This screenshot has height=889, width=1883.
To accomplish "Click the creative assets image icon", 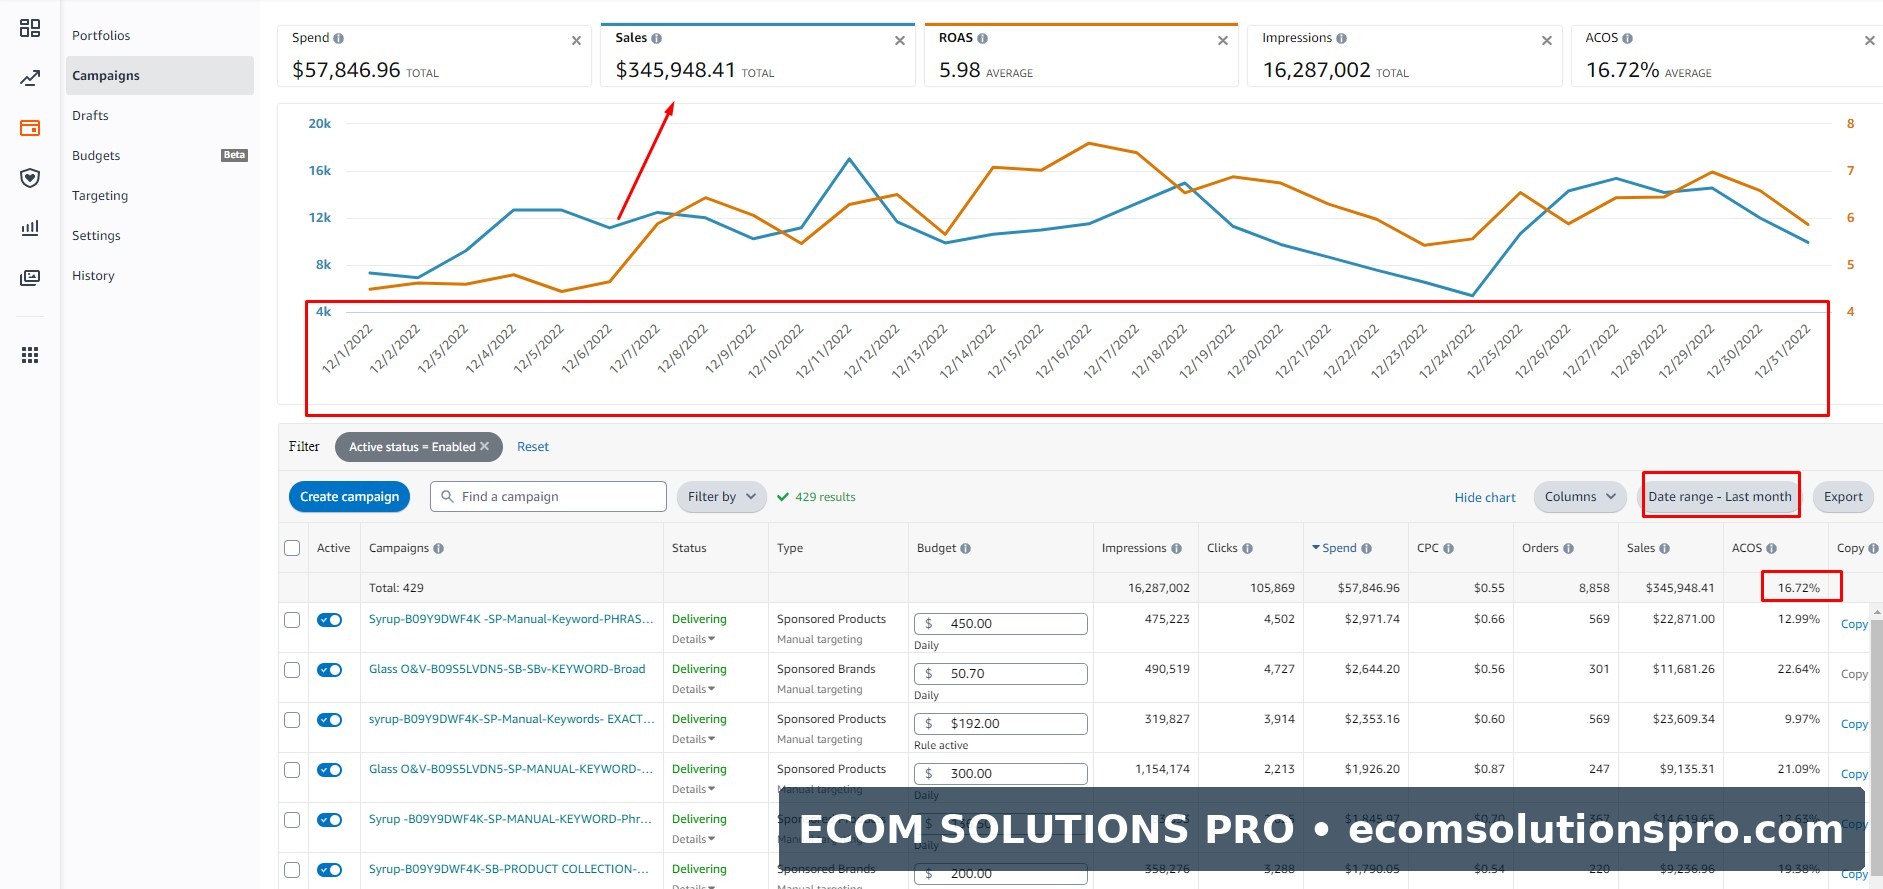I will click(x=30, y=277).
